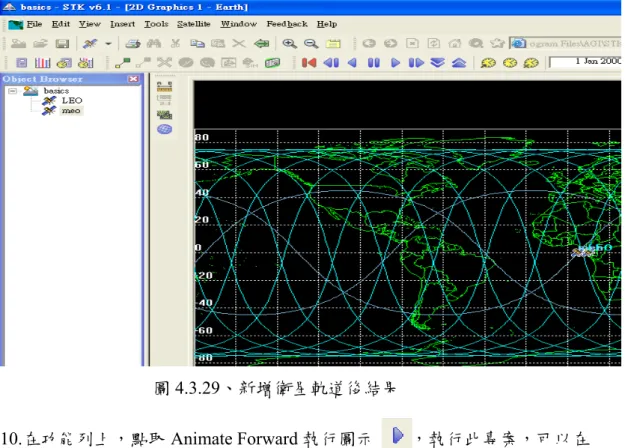The image size is (625, 448).
Task: Click the third yellow clock icon
Action: (531, 63)
